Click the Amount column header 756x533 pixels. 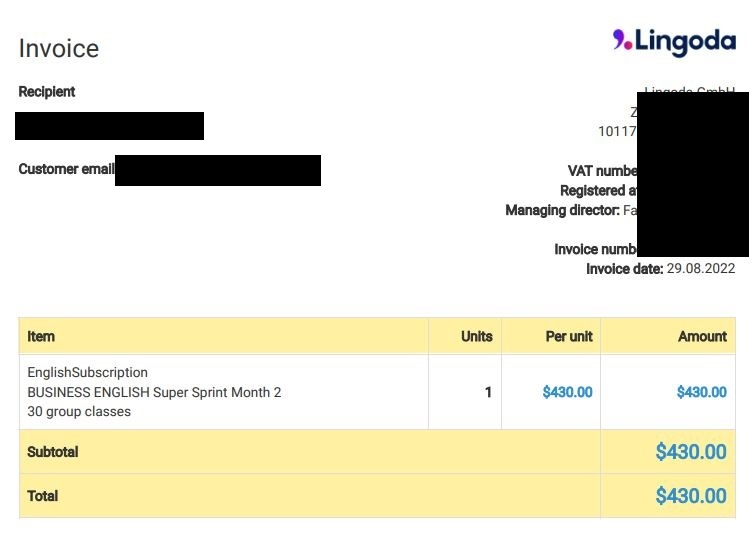702,336
